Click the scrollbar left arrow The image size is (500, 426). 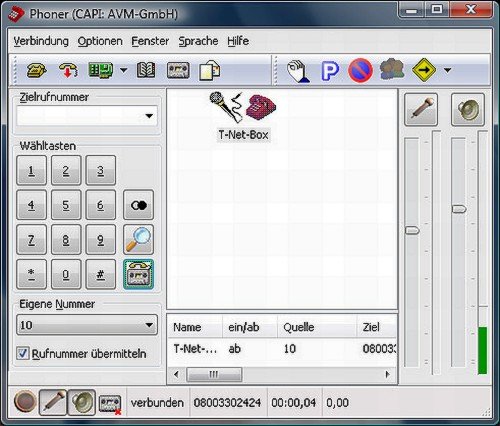point(176,375)
